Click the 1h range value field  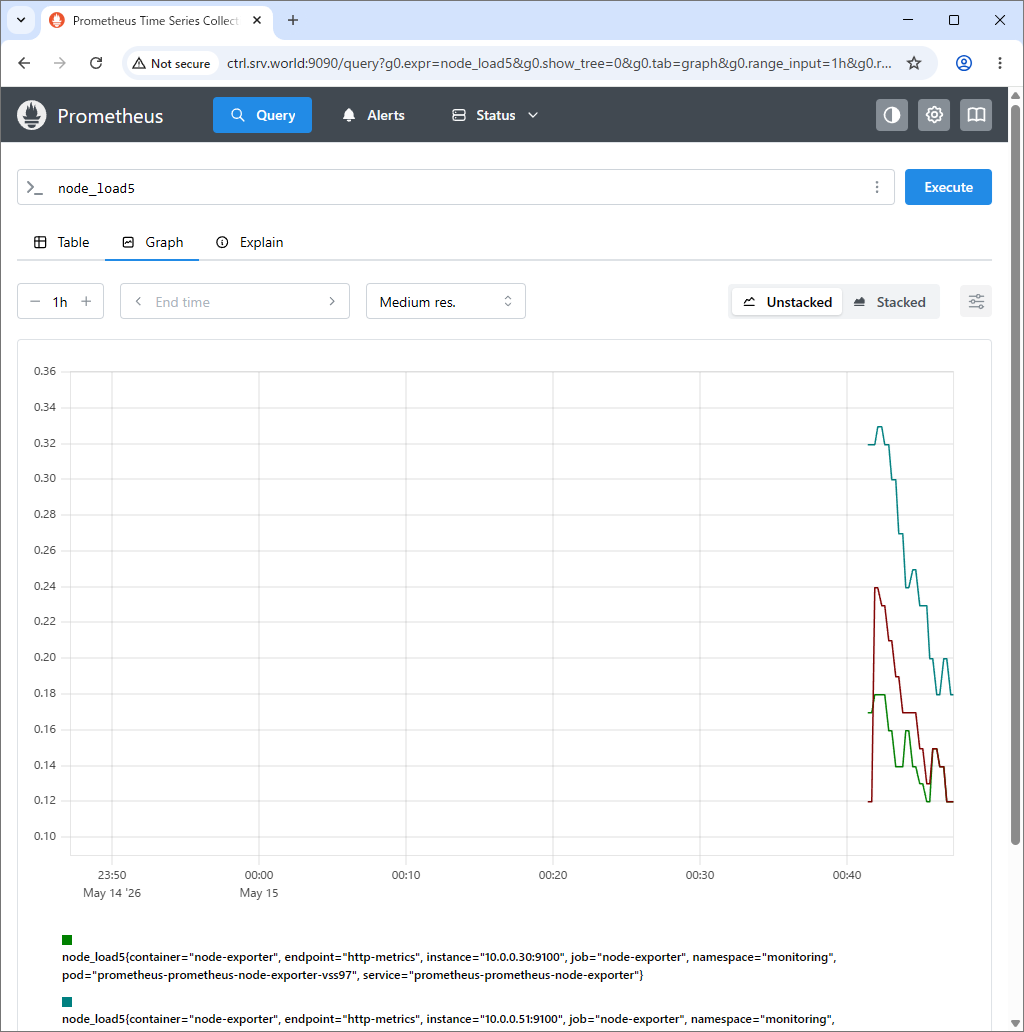coord(60,302)
